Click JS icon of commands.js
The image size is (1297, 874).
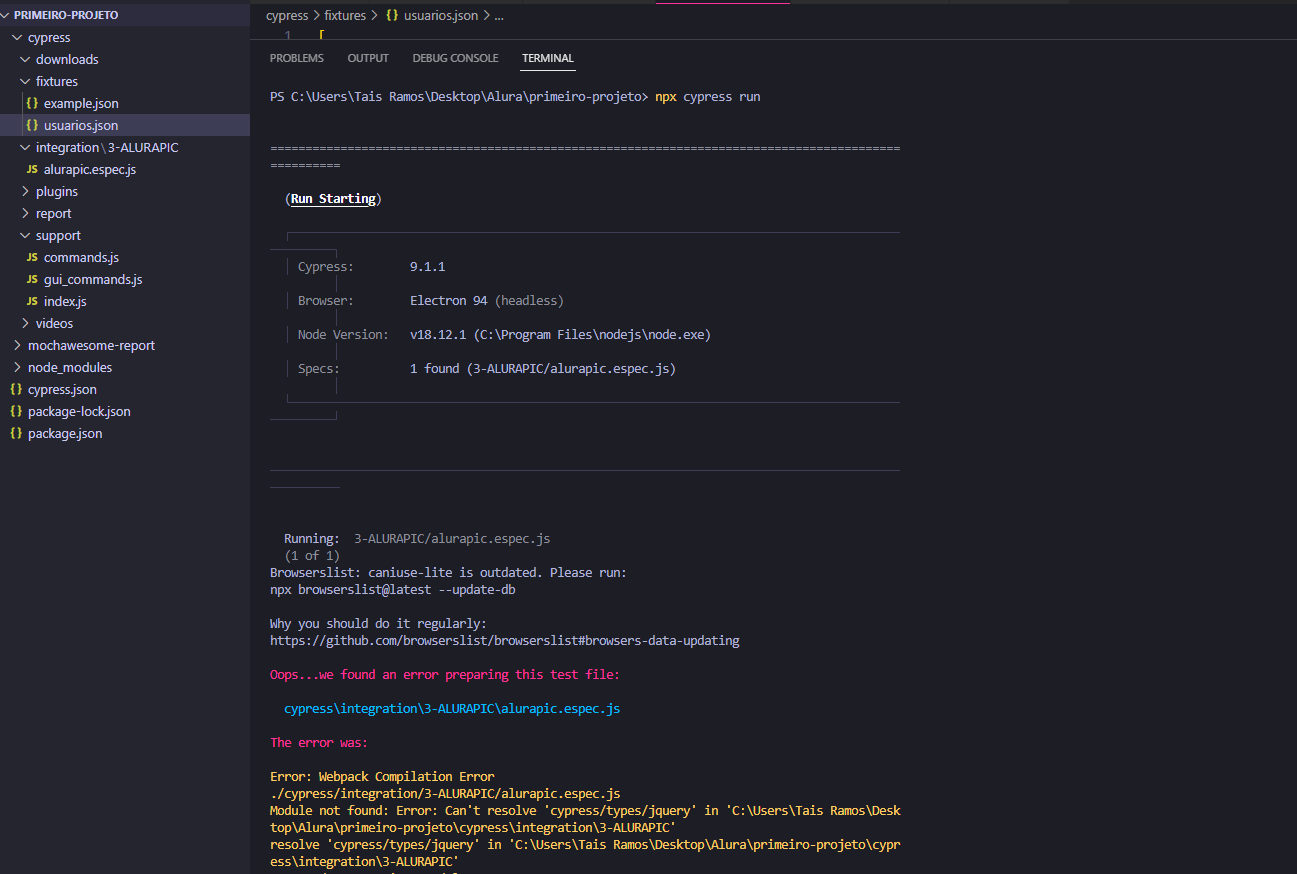[x=33, y=258]
